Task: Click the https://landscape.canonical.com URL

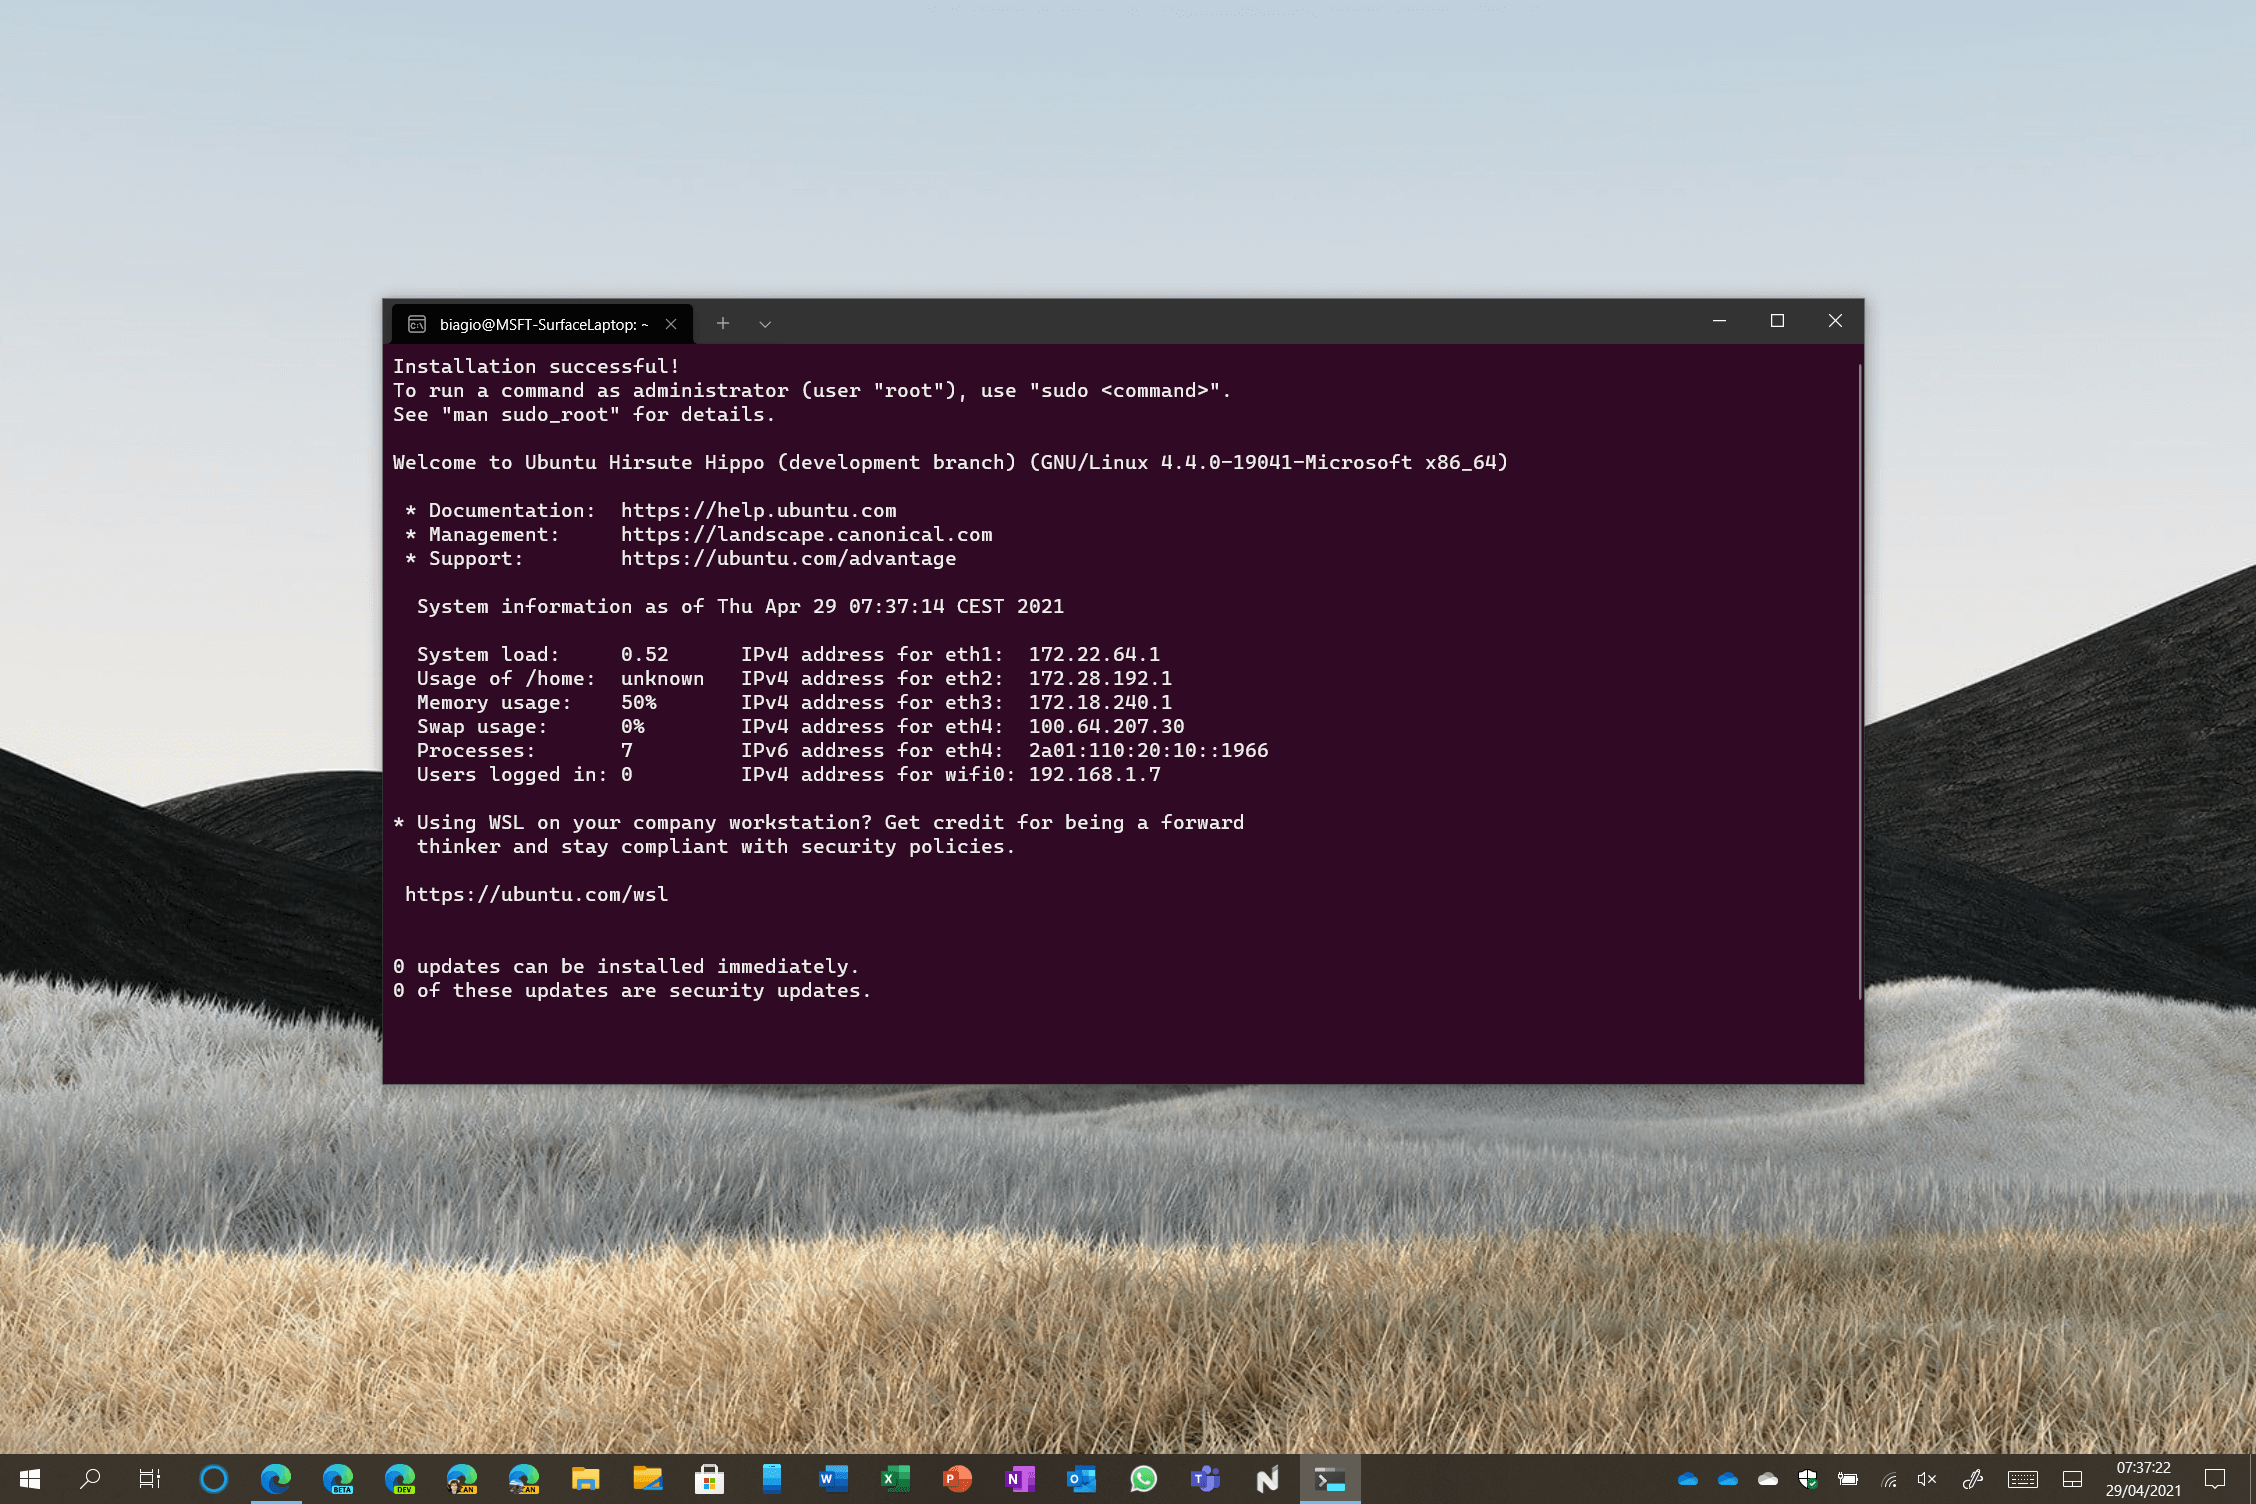Action: click(806, 534)
